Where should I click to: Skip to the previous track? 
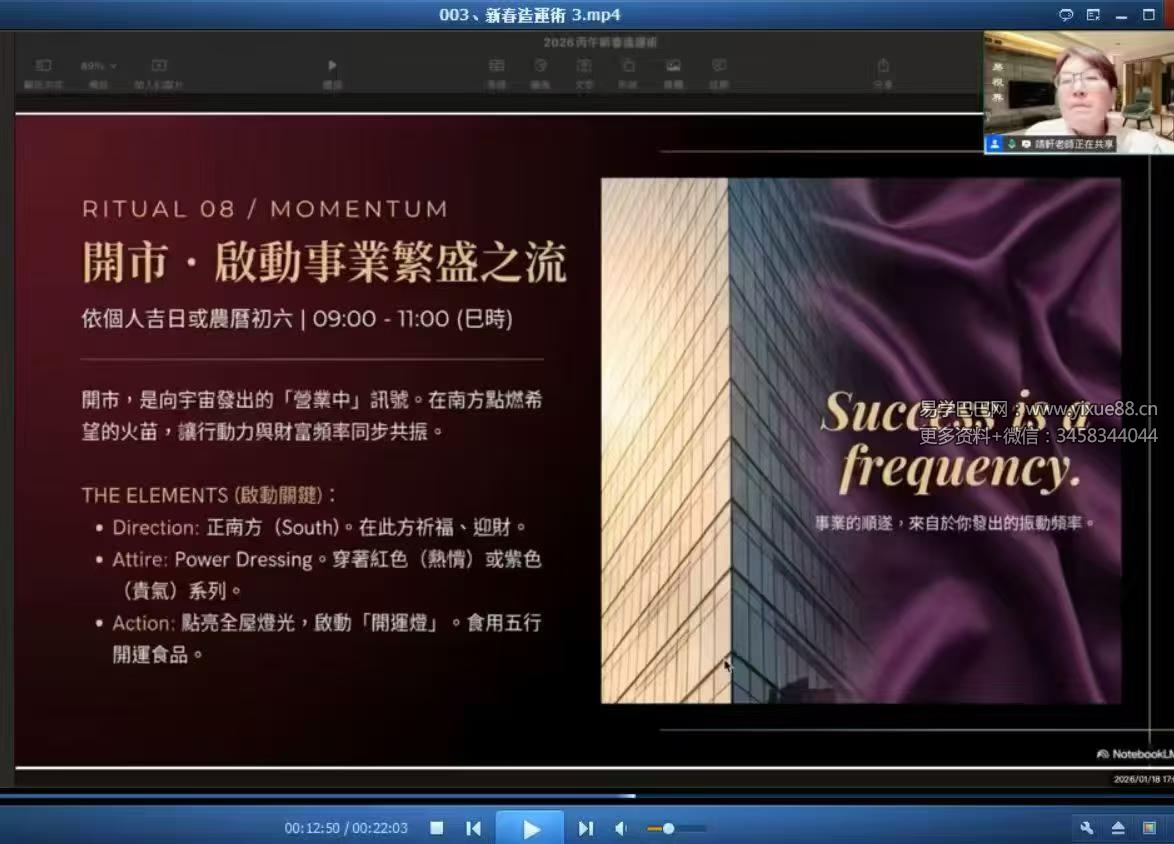(x=474, y=828)
